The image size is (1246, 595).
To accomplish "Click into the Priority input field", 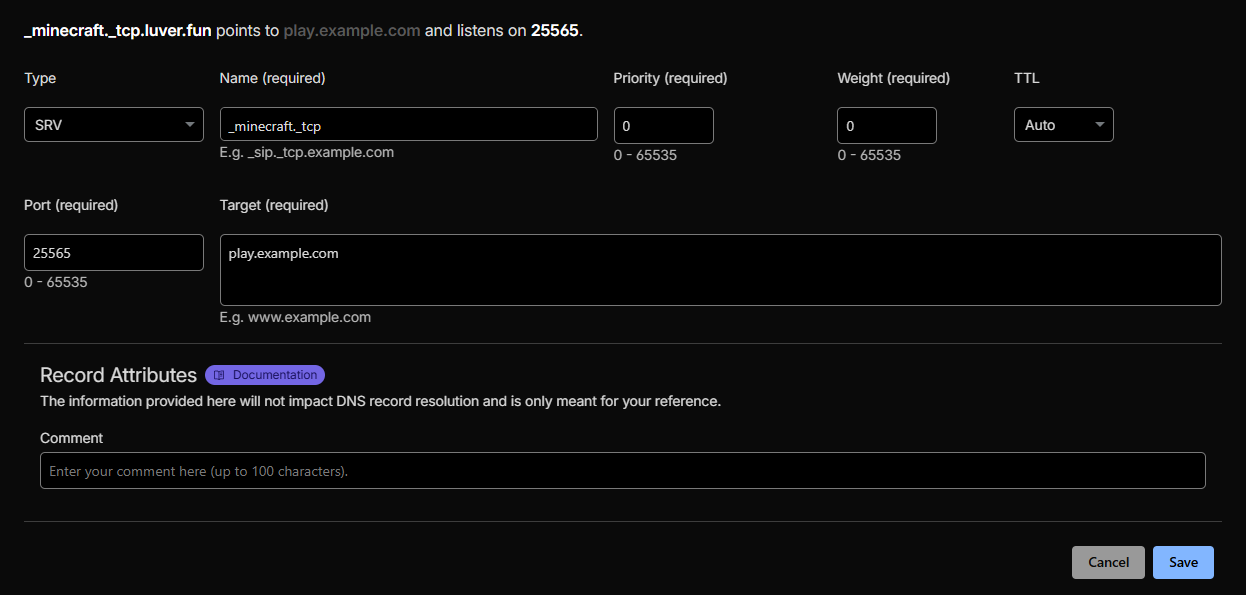I will [663, 126].
